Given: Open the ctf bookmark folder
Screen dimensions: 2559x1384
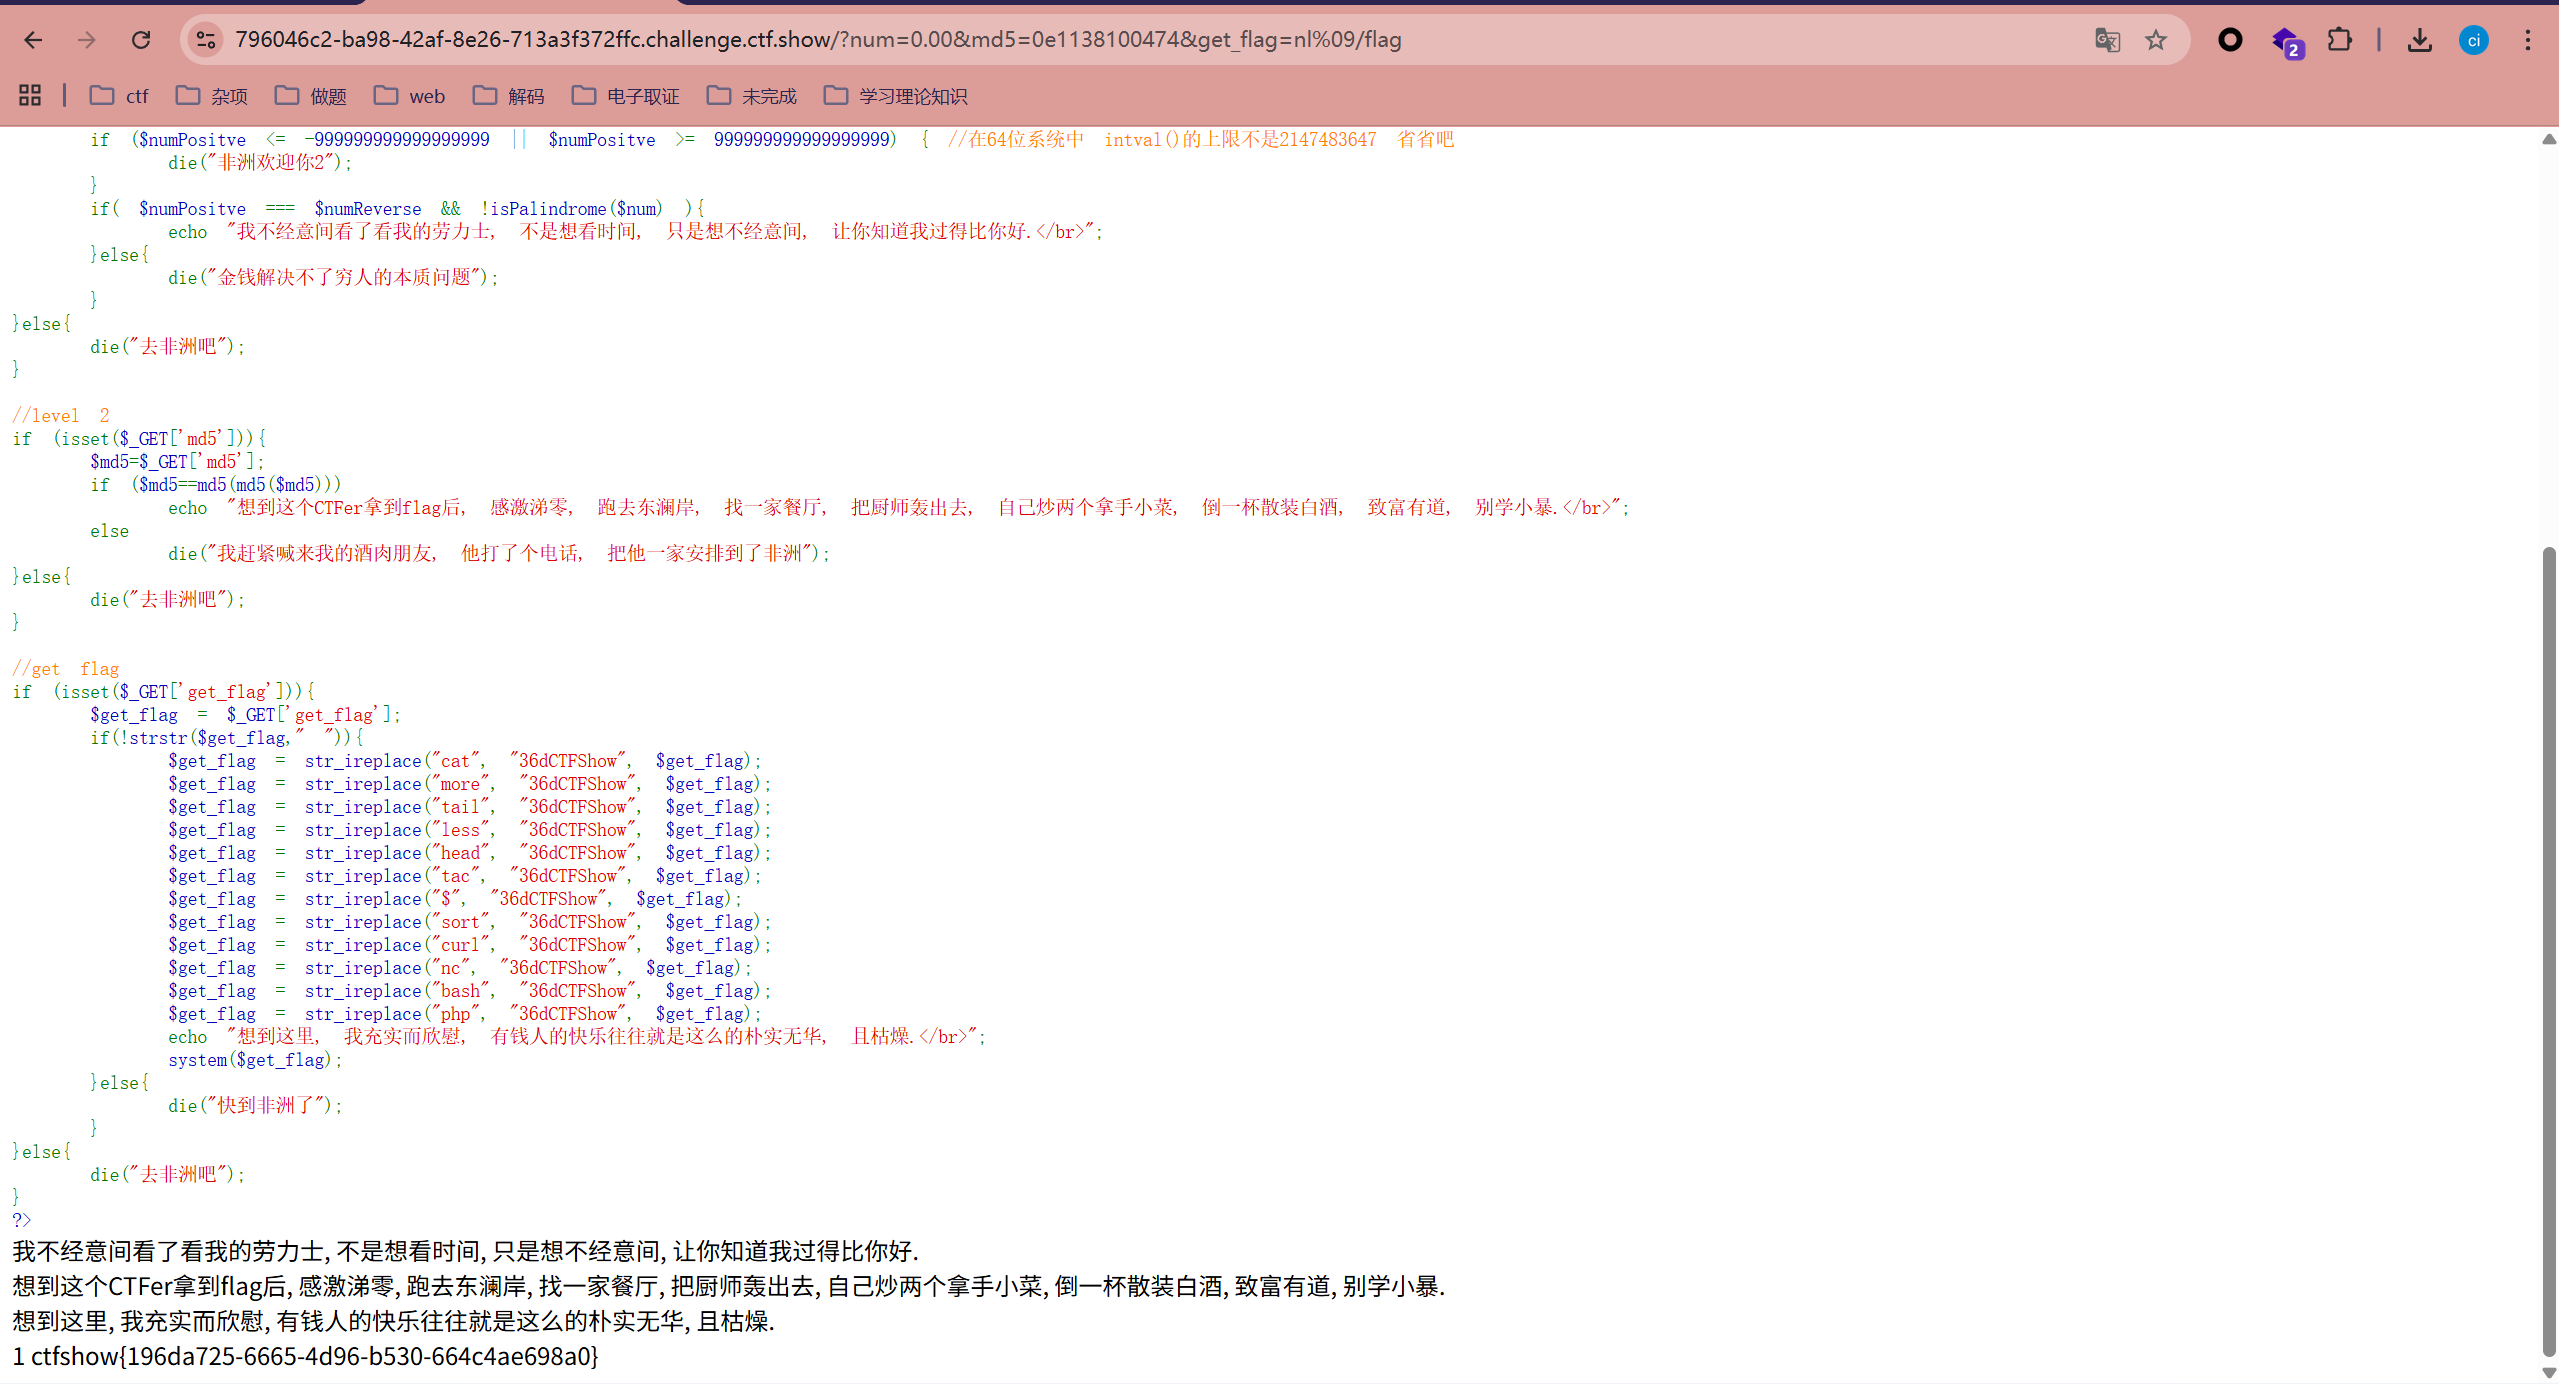Looking at the screenshot, I should click(119, 96).
